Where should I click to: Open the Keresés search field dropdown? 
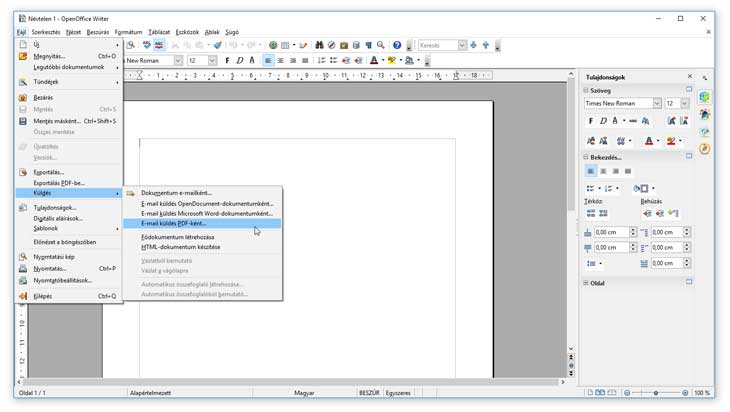[462, 45]
